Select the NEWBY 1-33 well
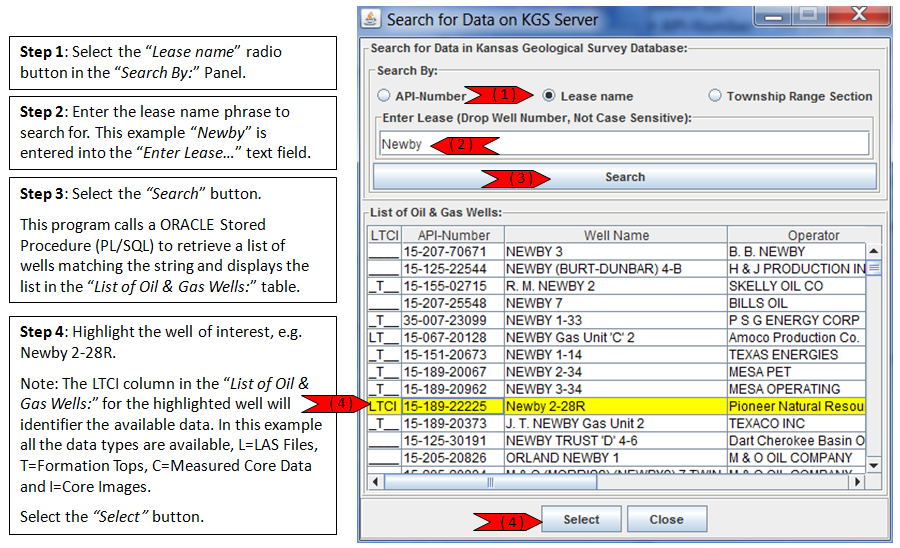This screenshot has width=900, height=548. [616, 320]
